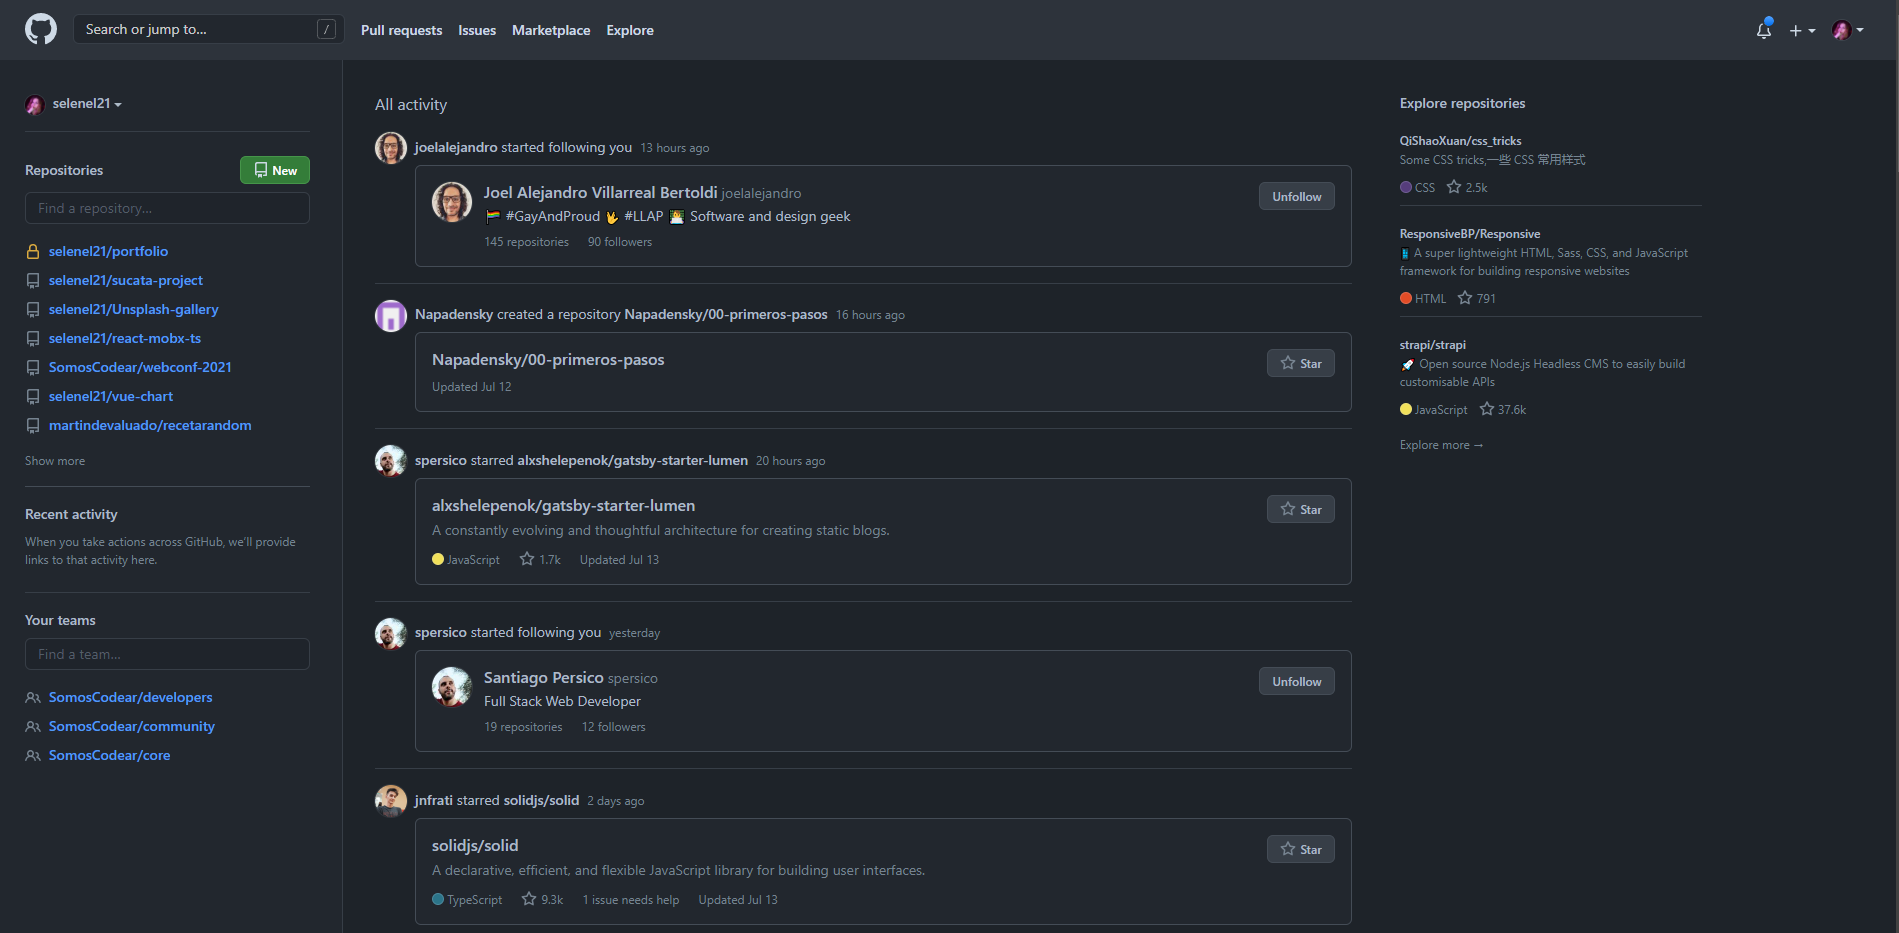
Task: Open Pull requests in the top nav
Action: click(x=401, y=30)
